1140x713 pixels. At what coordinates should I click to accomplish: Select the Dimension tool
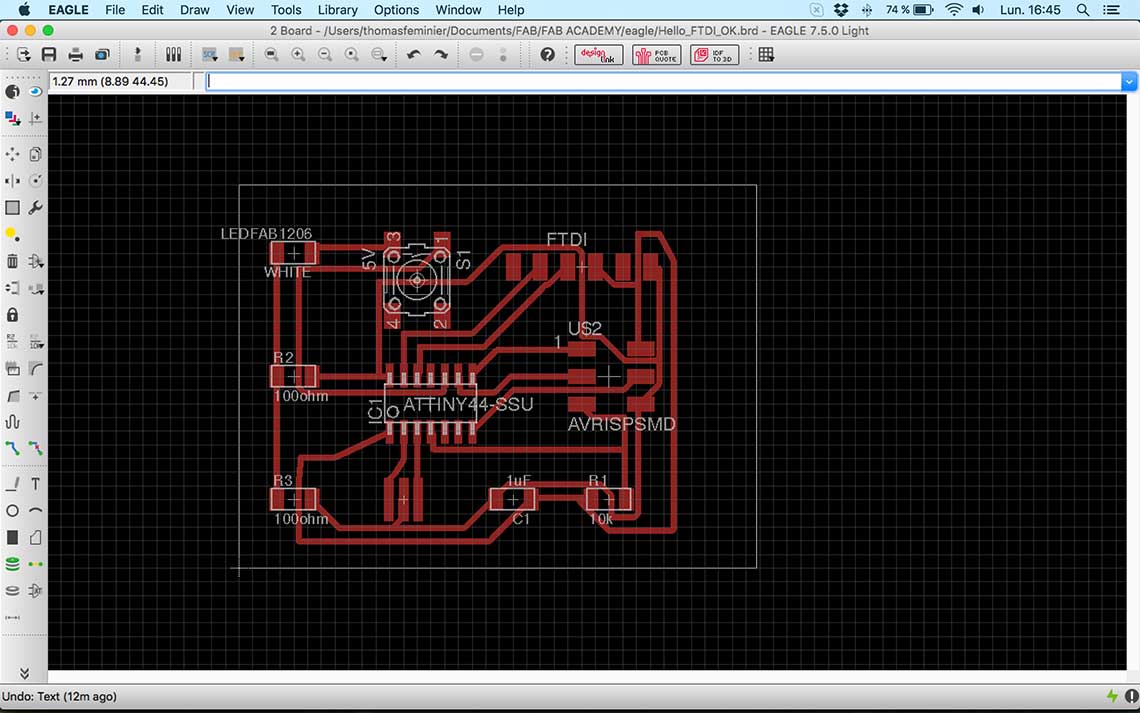click(x=12, y=617)
